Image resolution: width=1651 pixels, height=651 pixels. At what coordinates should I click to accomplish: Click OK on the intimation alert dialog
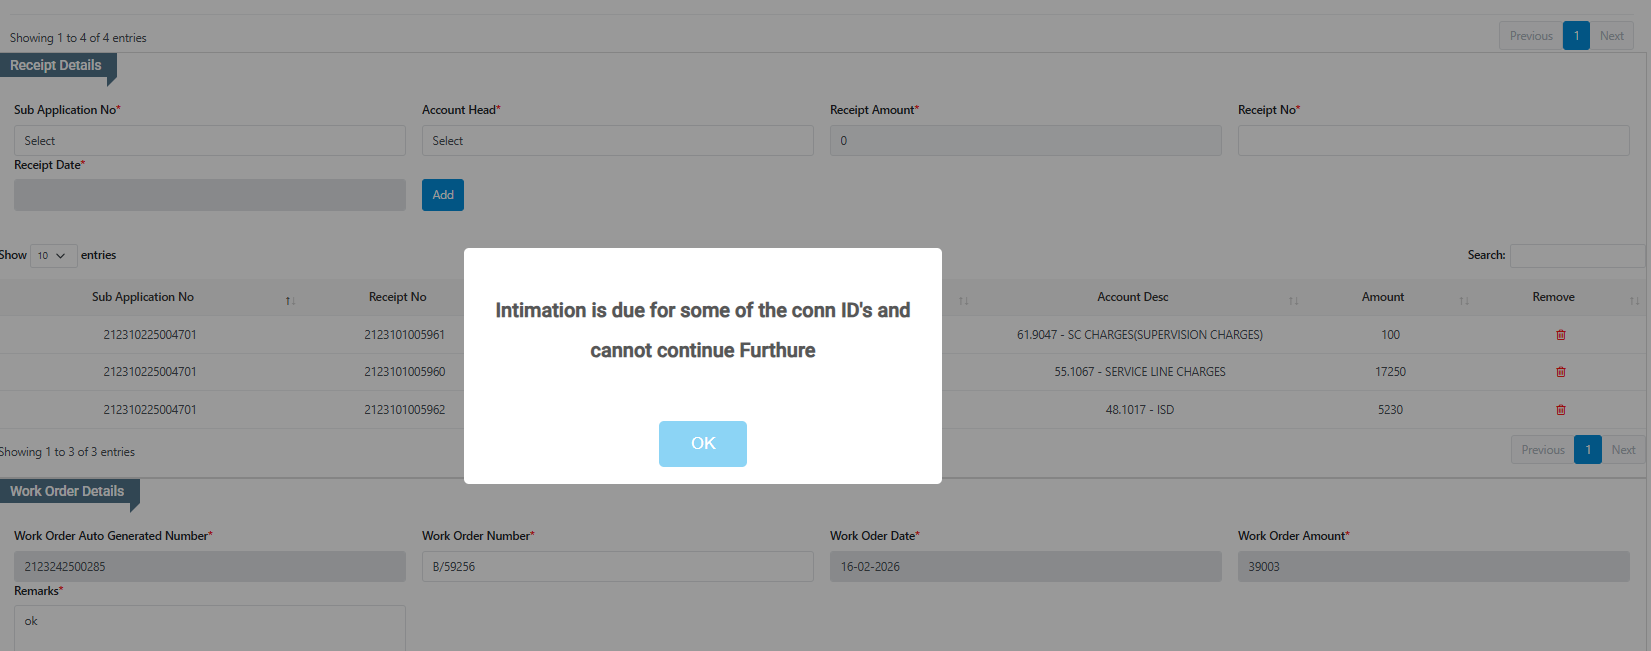[x=702, y=443]
